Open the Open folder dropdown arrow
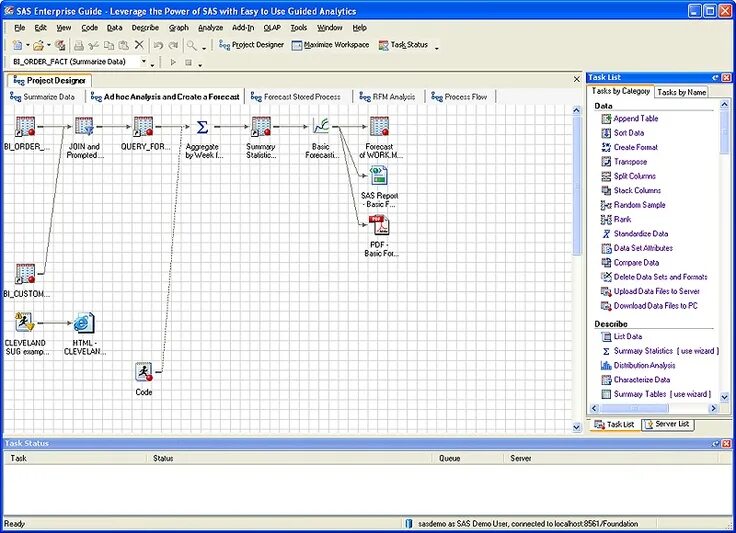Image resolution: width=736 pixels, height=533 pixels. point(49,45)
